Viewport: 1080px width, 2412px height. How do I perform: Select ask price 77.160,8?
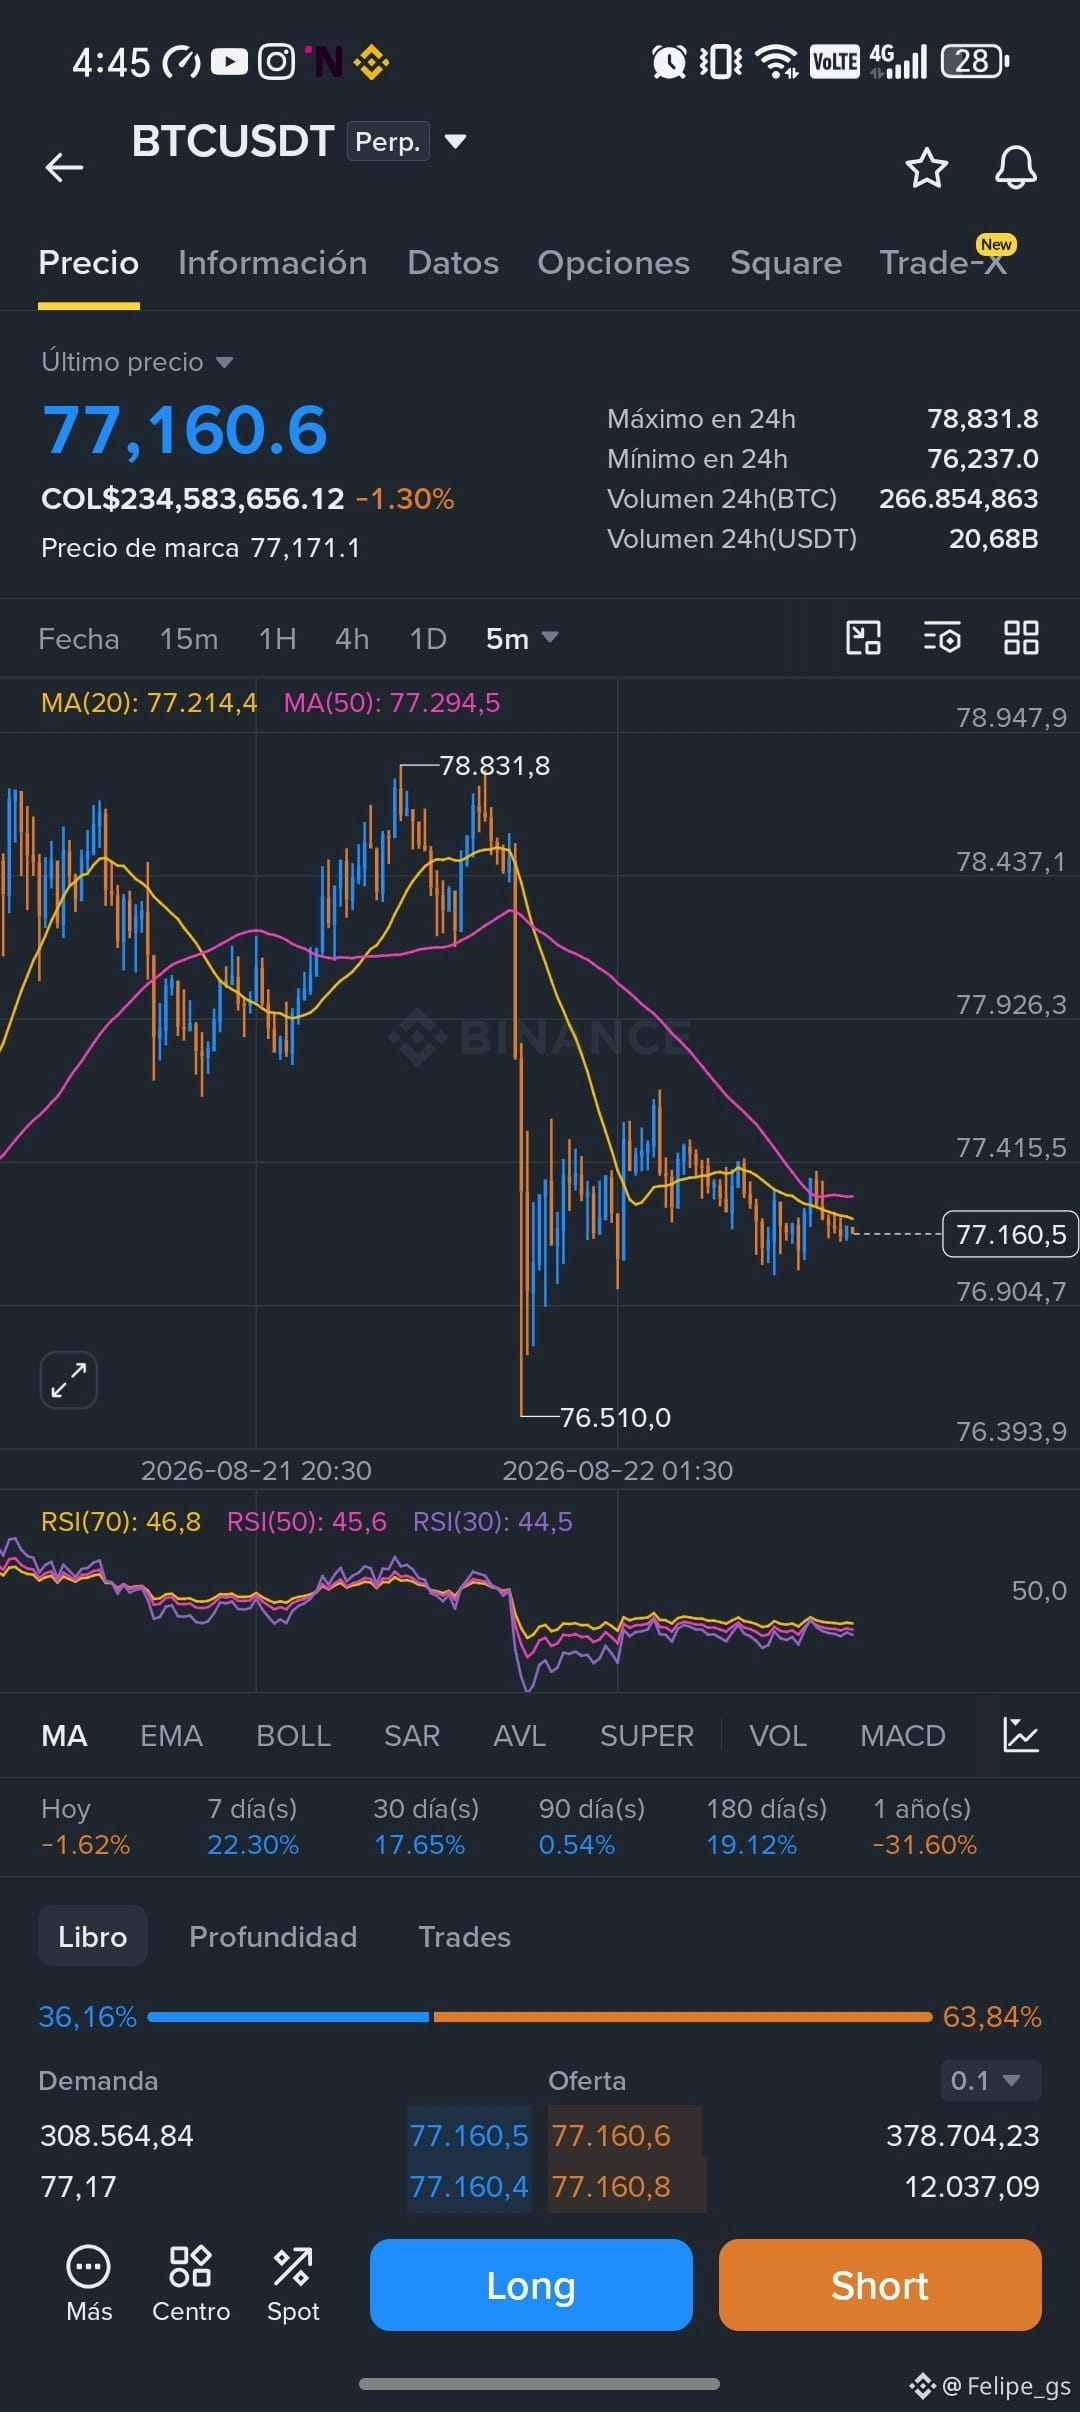pyautogui.click(x=611, y=2186)
